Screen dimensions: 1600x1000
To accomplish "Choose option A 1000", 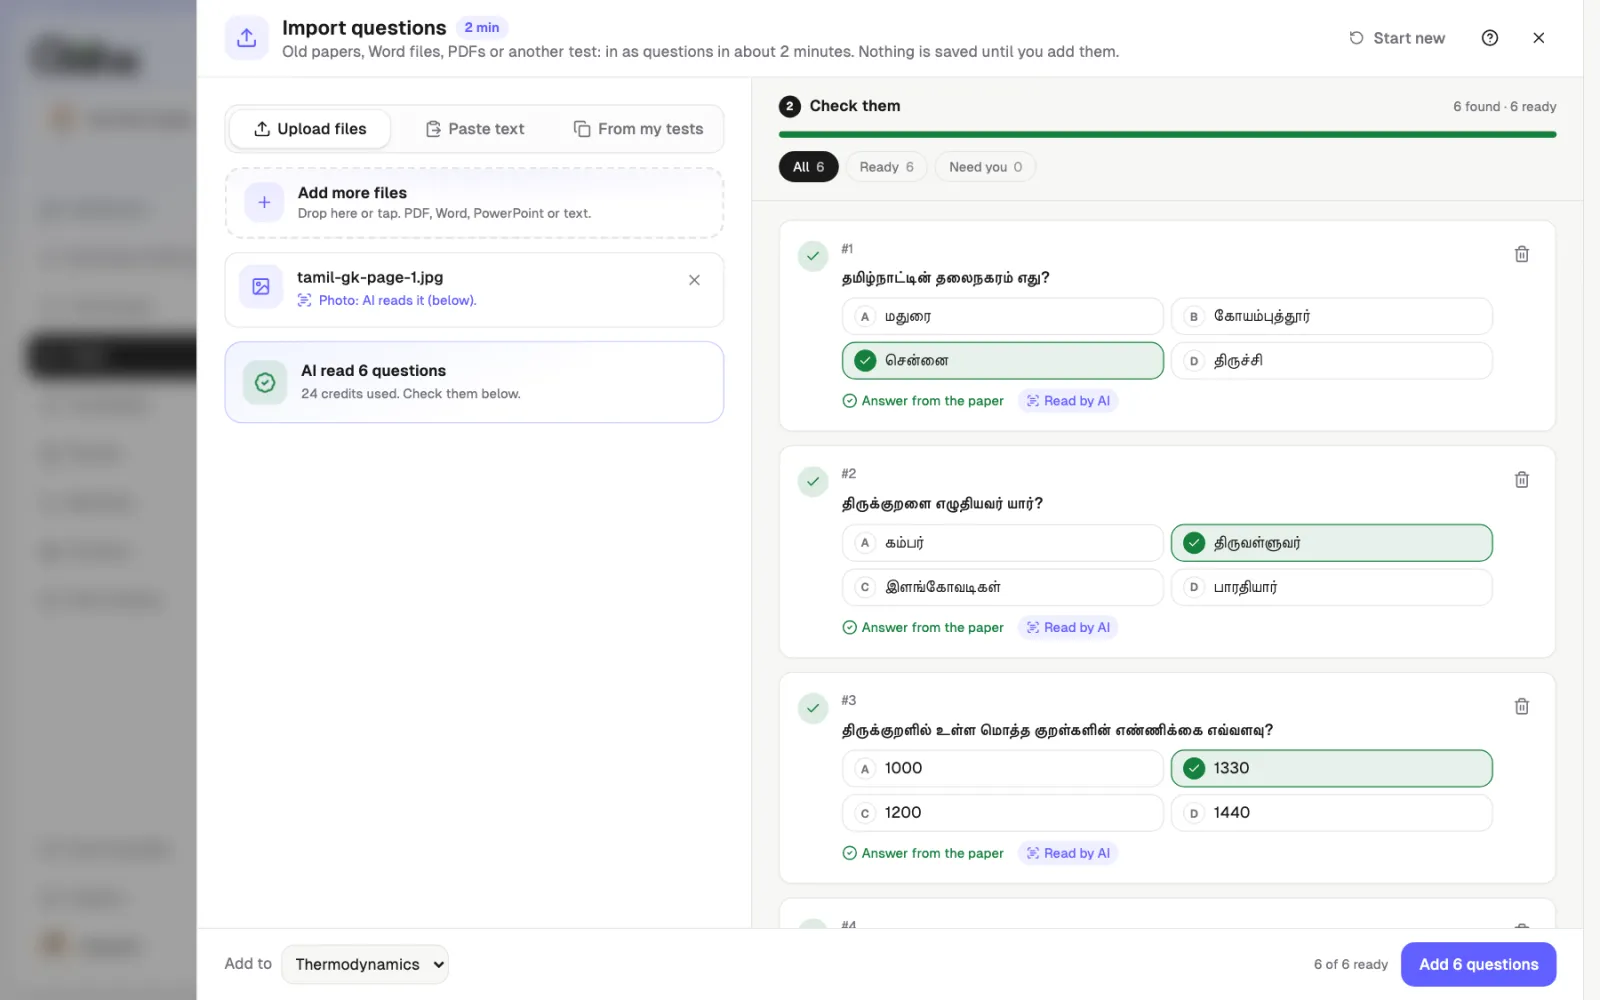I will [x=1002, y=768].
